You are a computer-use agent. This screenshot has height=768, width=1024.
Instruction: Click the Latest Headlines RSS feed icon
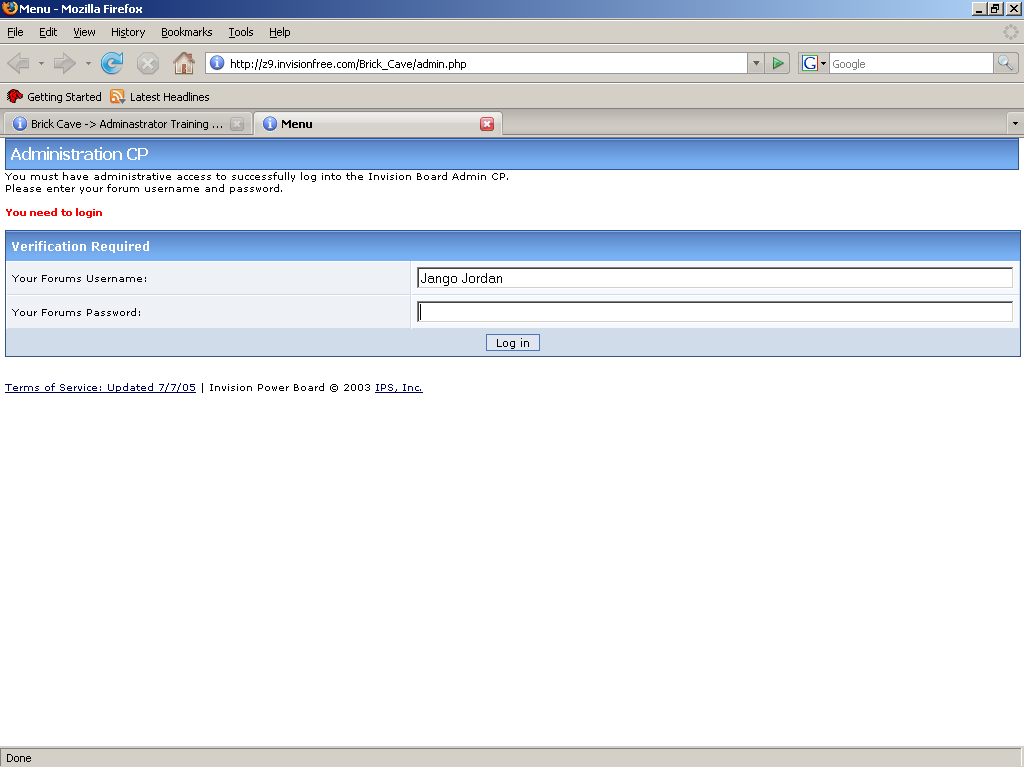click(x=118, y=97)
